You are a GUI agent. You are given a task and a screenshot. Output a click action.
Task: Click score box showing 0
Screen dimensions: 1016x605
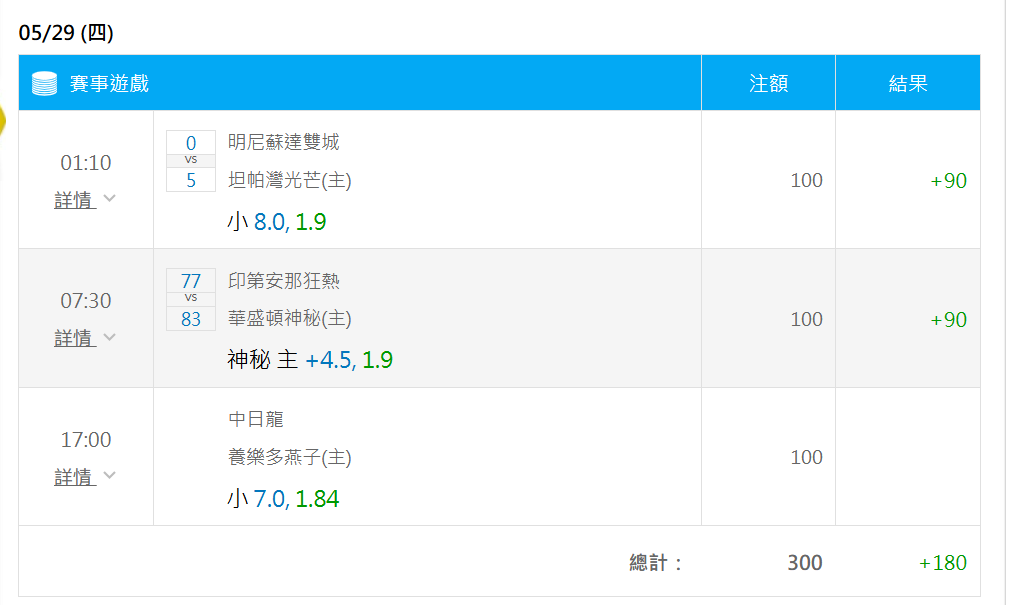click(x=190, y=143)
